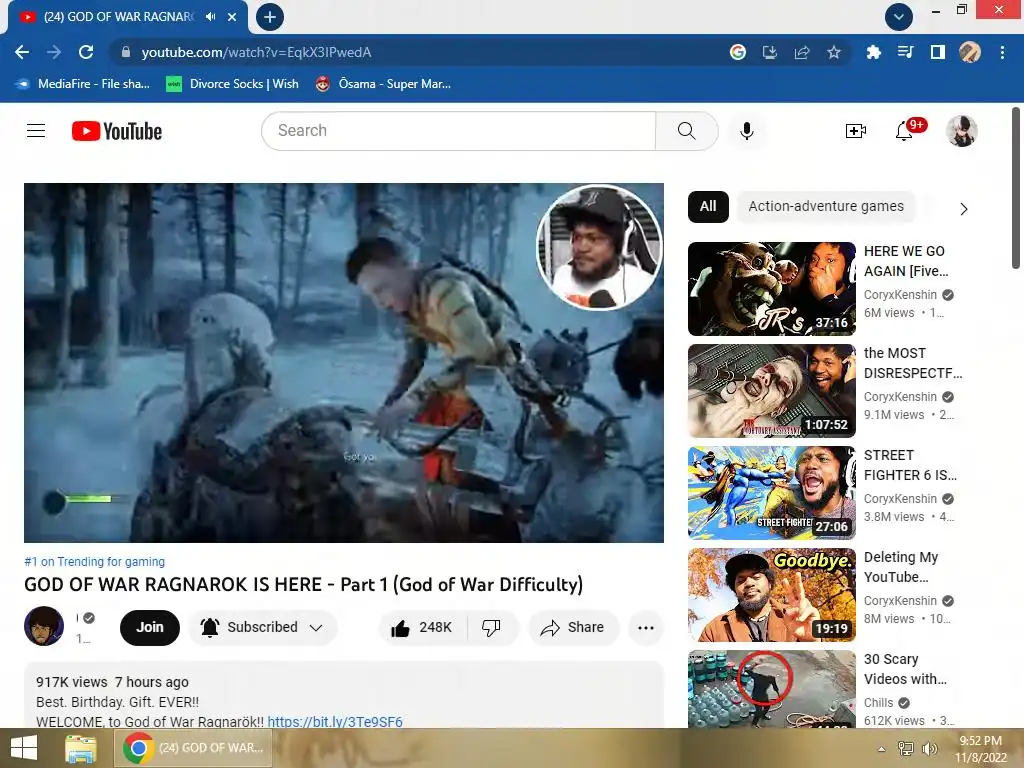Open Deleting My YouTube video thumbnail
The height and width of the screenshot is (768, 1024).
click(x=771, y=594)
